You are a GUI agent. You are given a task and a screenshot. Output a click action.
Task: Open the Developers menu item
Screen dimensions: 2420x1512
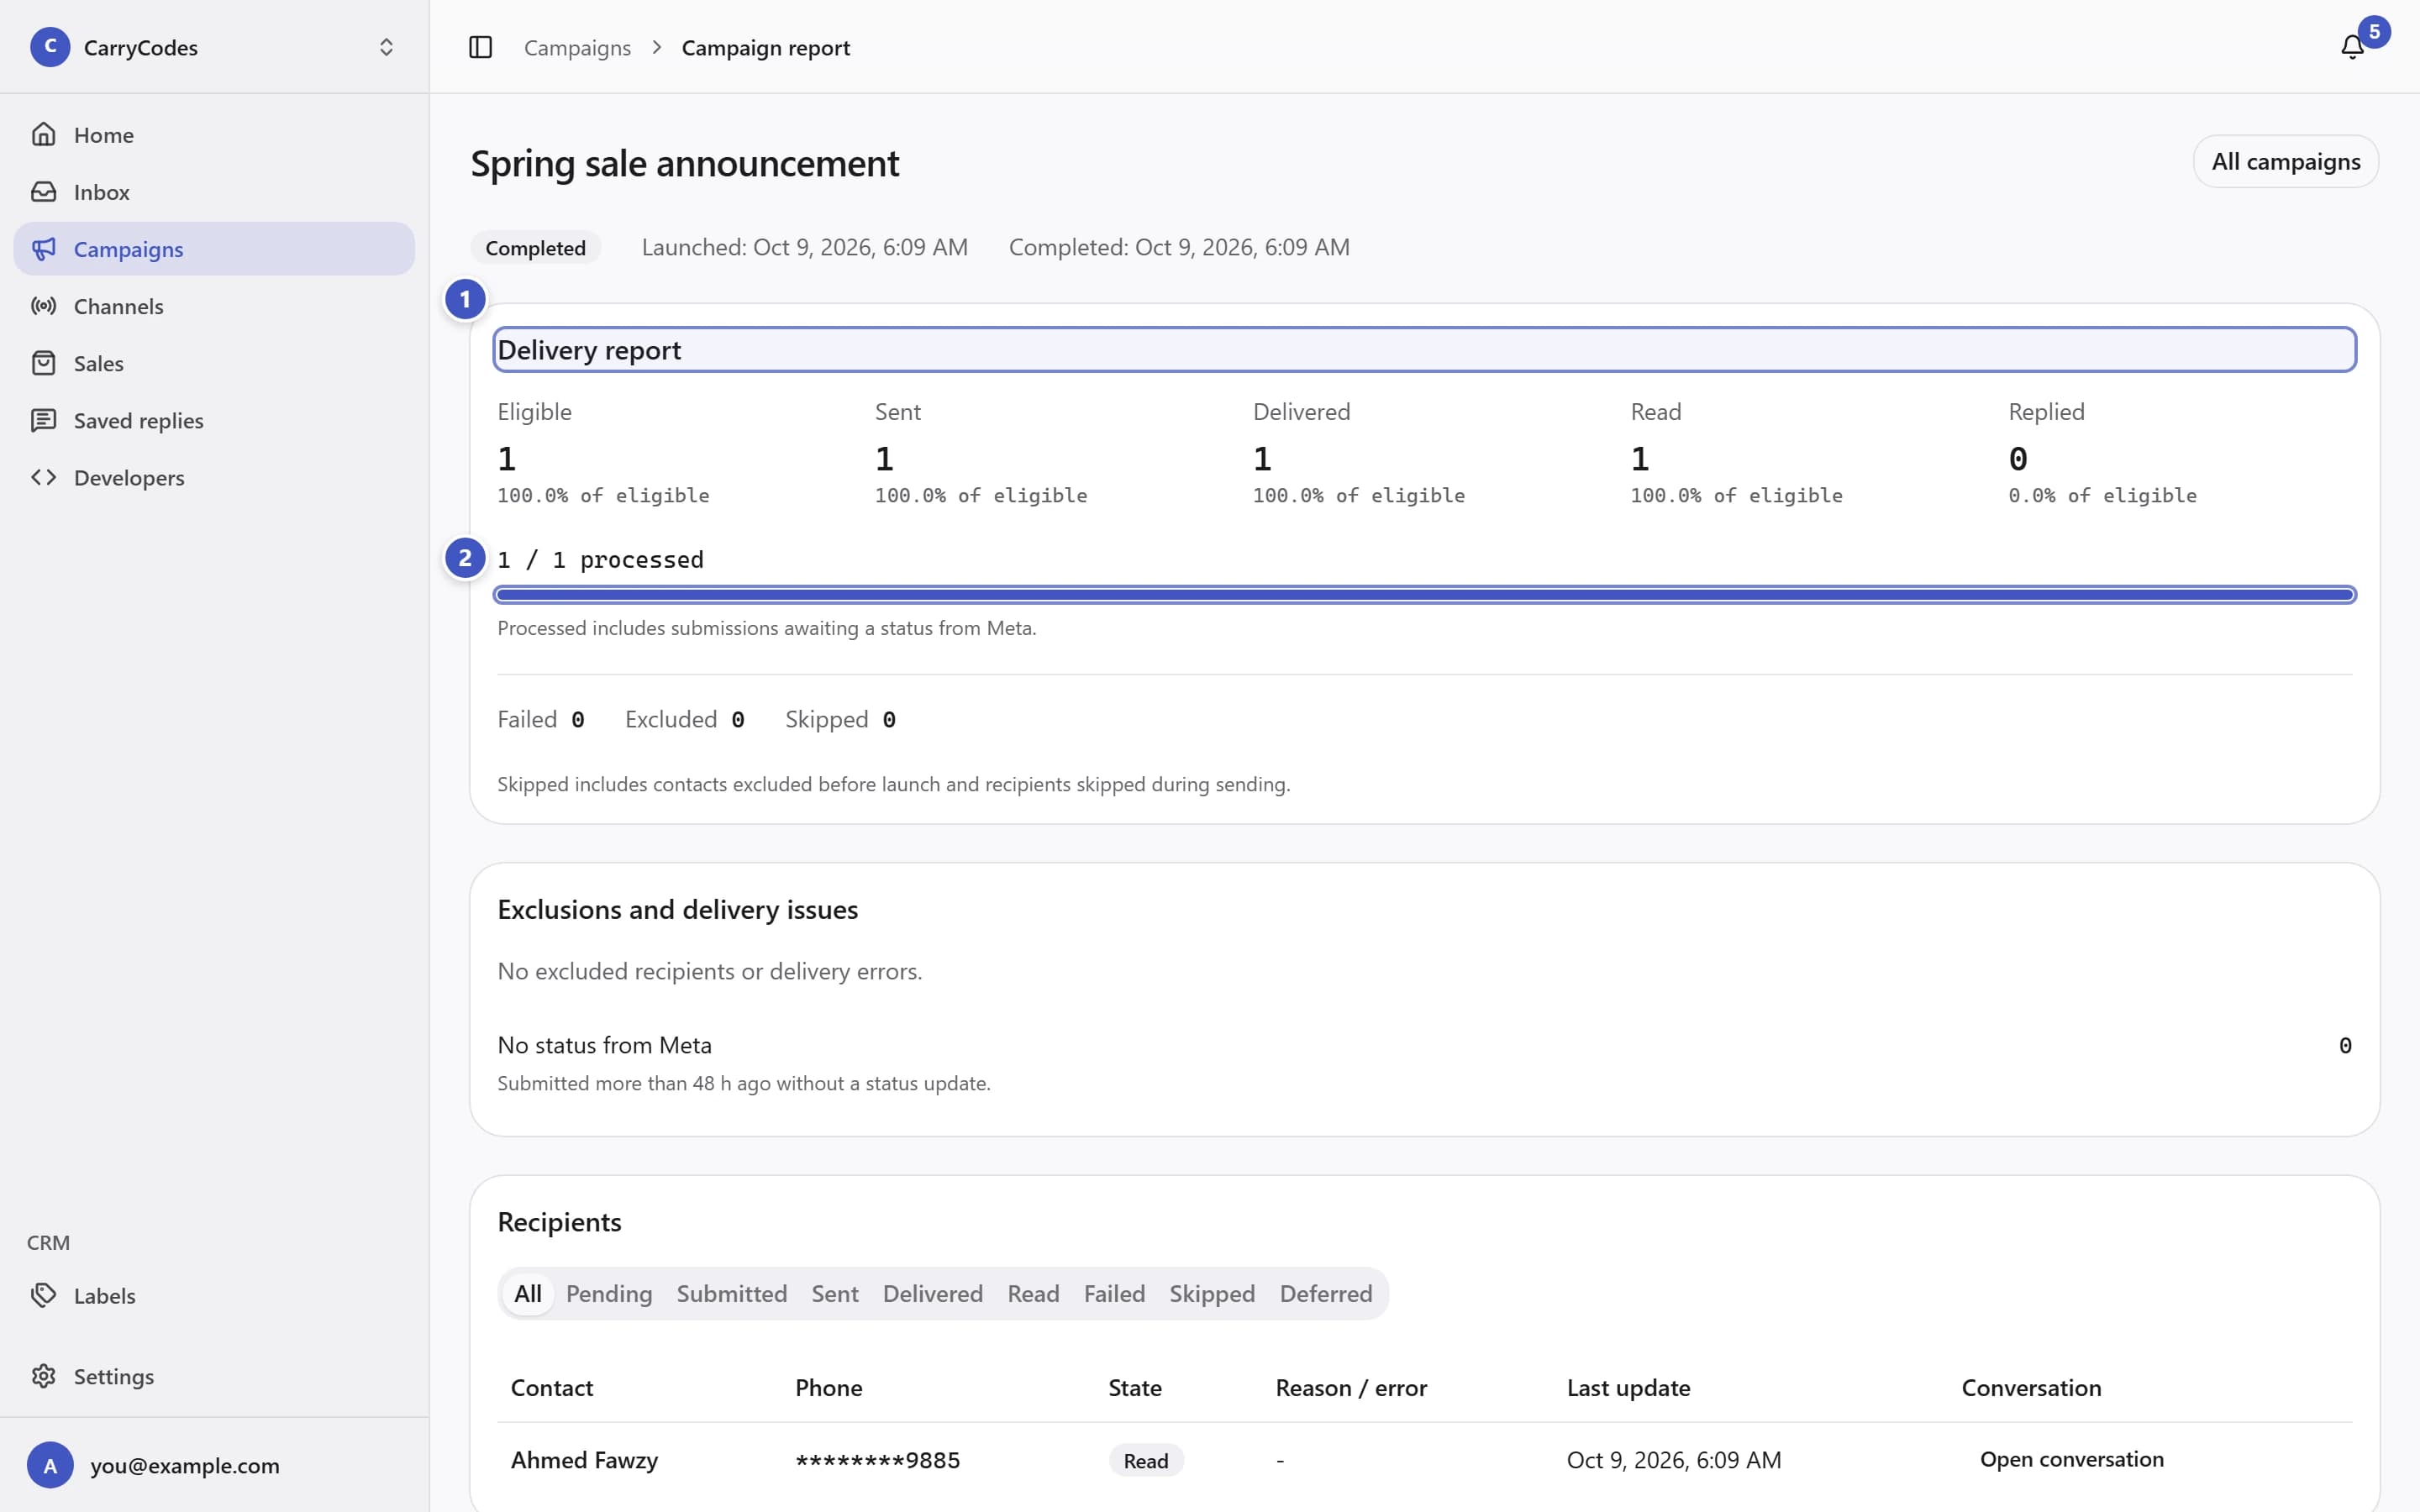(214, 476)
